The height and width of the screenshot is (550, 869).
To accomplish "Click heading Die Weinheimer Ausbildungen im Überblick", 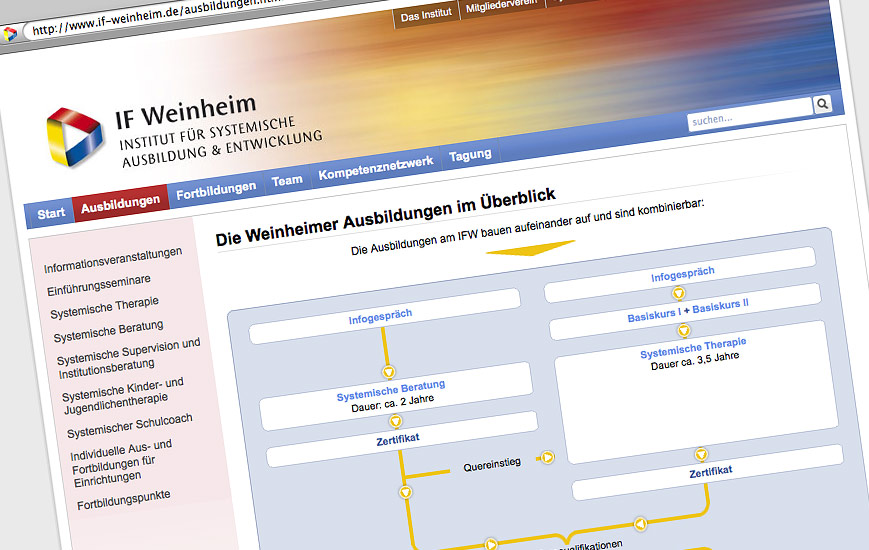I will pyautogui.click(x=386, y=217).
